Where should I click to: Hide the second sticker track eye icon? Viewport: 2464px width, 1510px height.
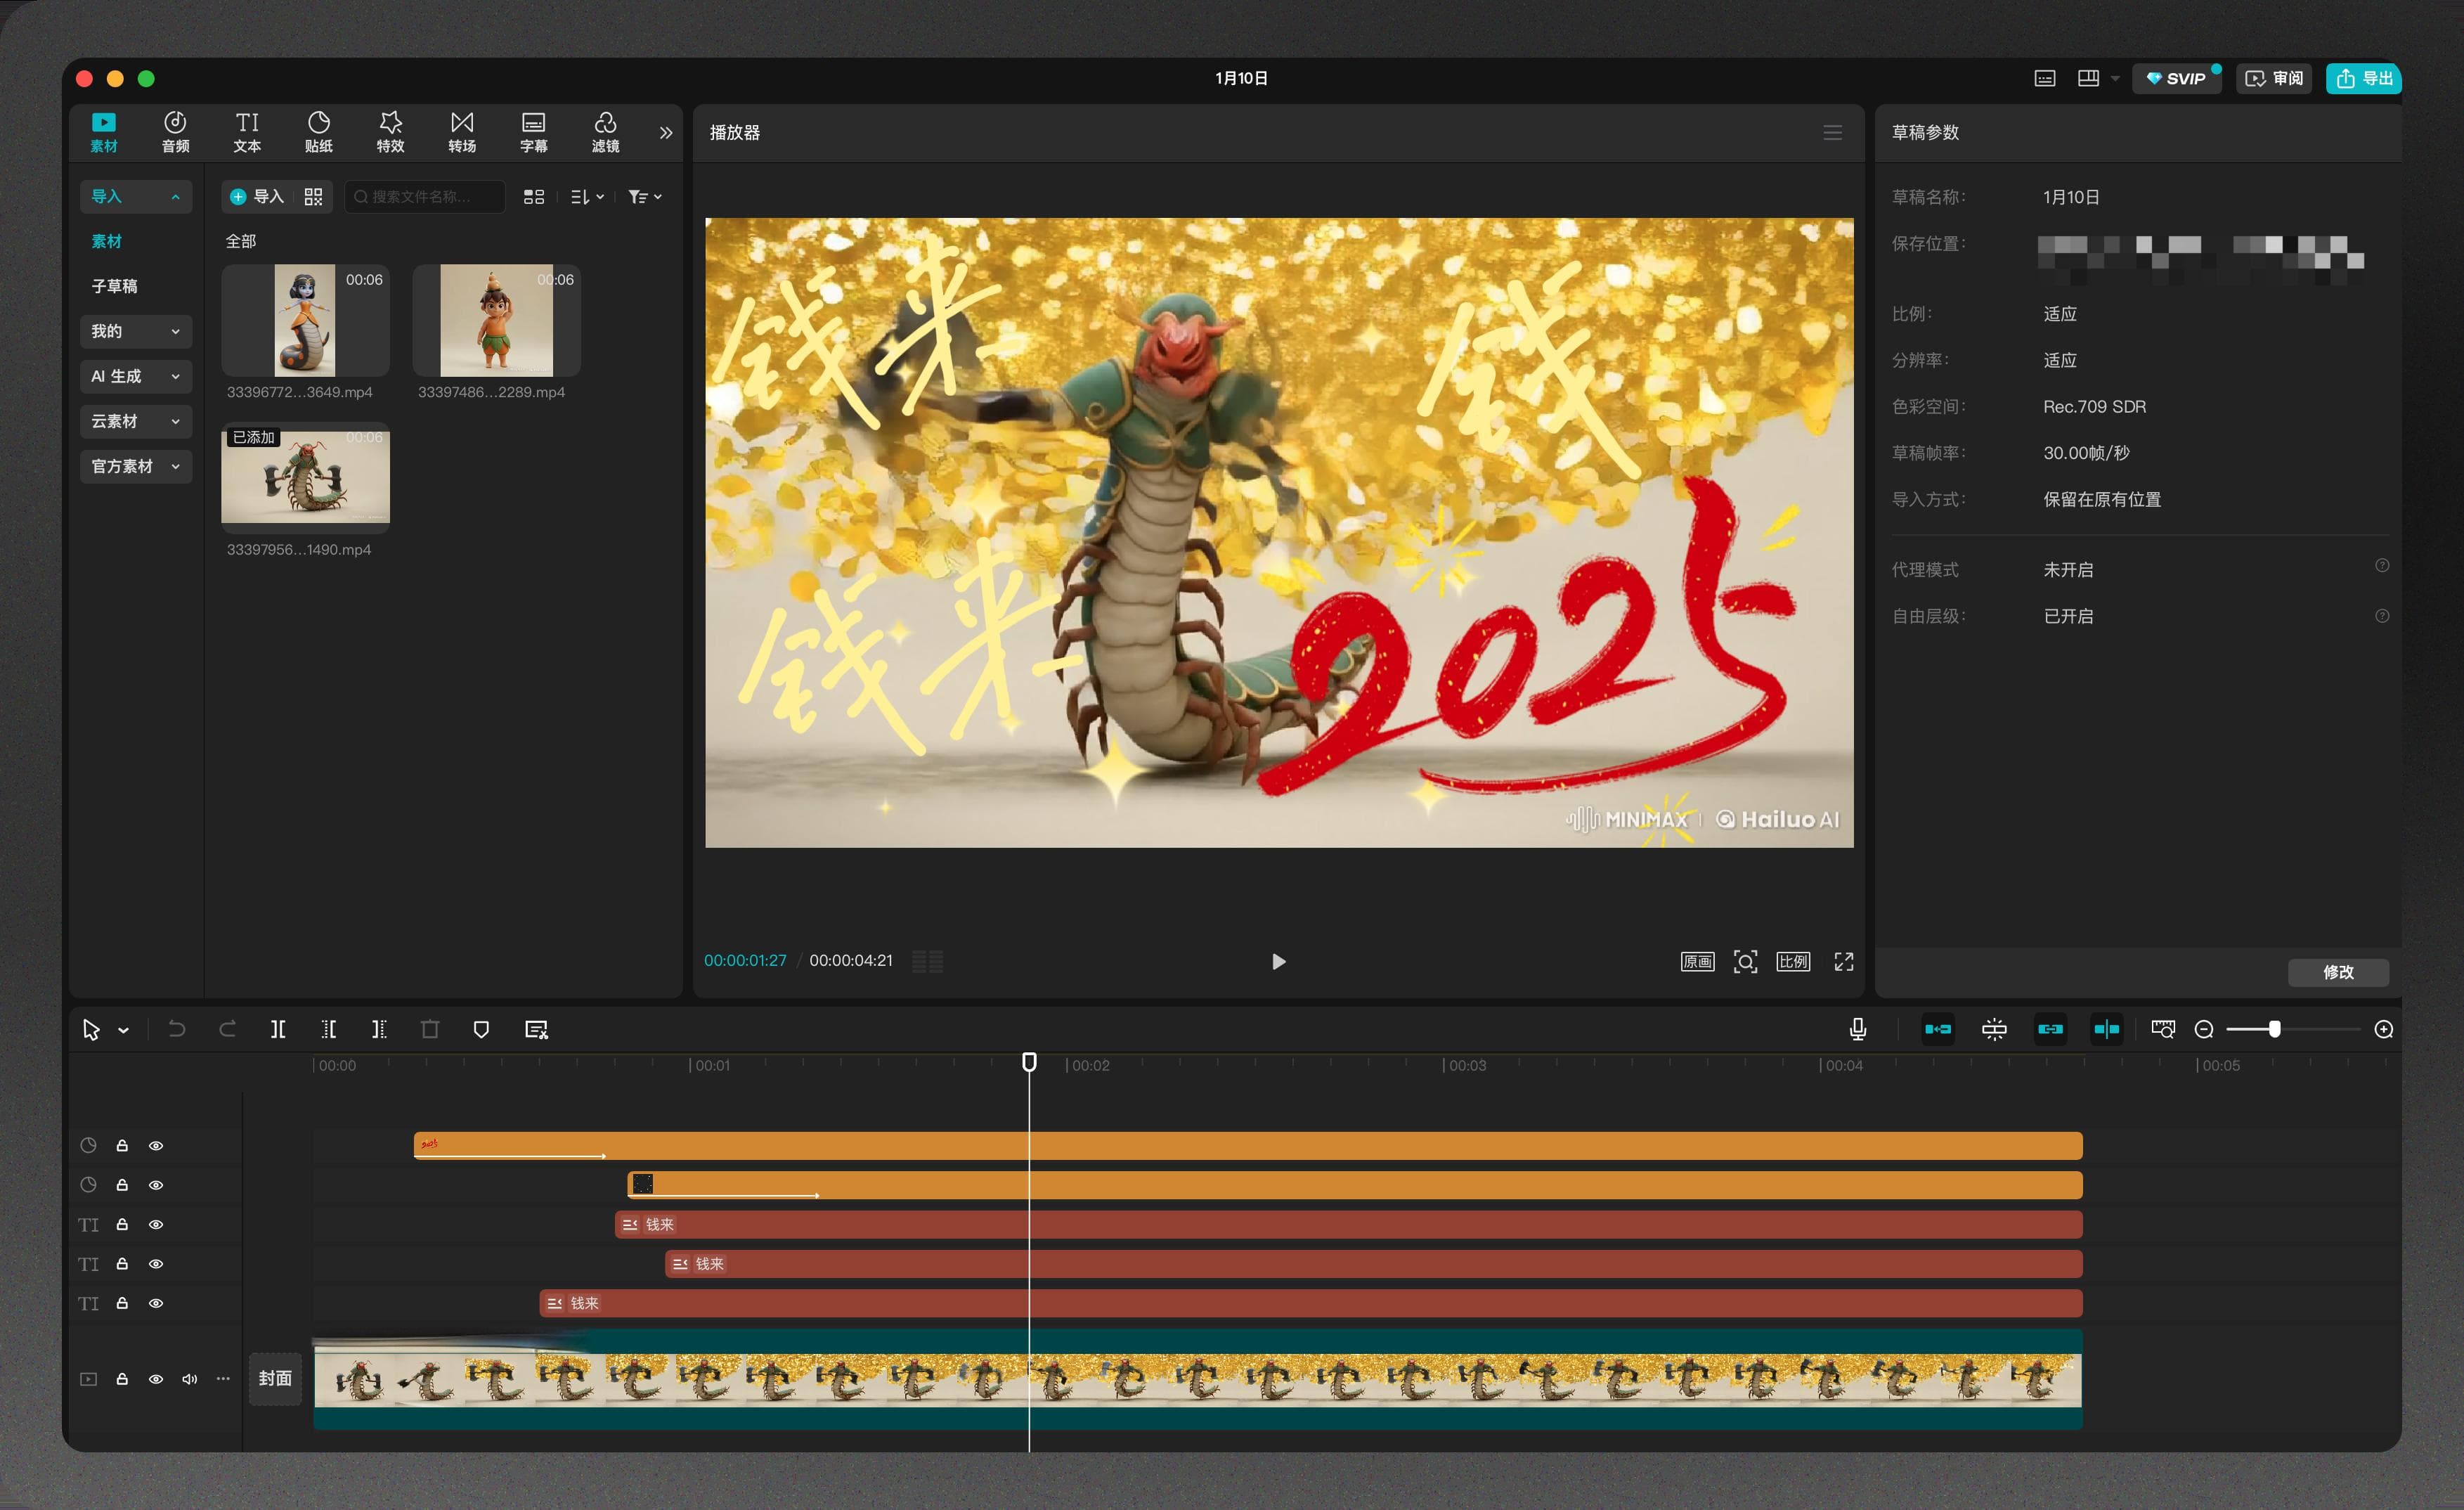[x=156, y=1185]
